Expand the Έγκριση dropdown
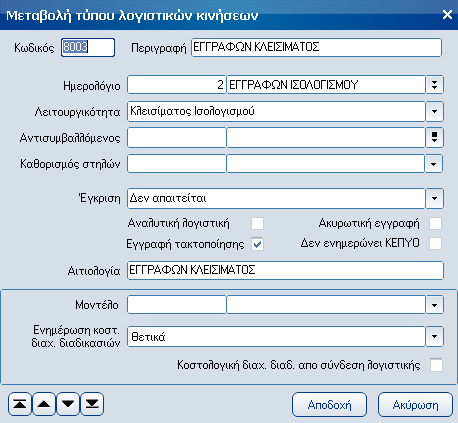The image size is (458, 423). pyautogui.click(x=434, y=198)
